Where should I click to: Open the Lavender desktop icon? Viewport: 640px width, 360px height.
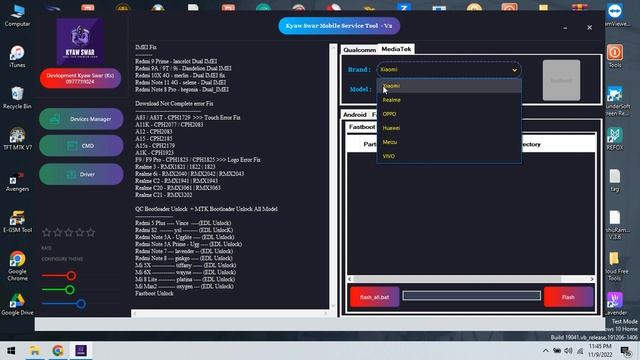616,304
